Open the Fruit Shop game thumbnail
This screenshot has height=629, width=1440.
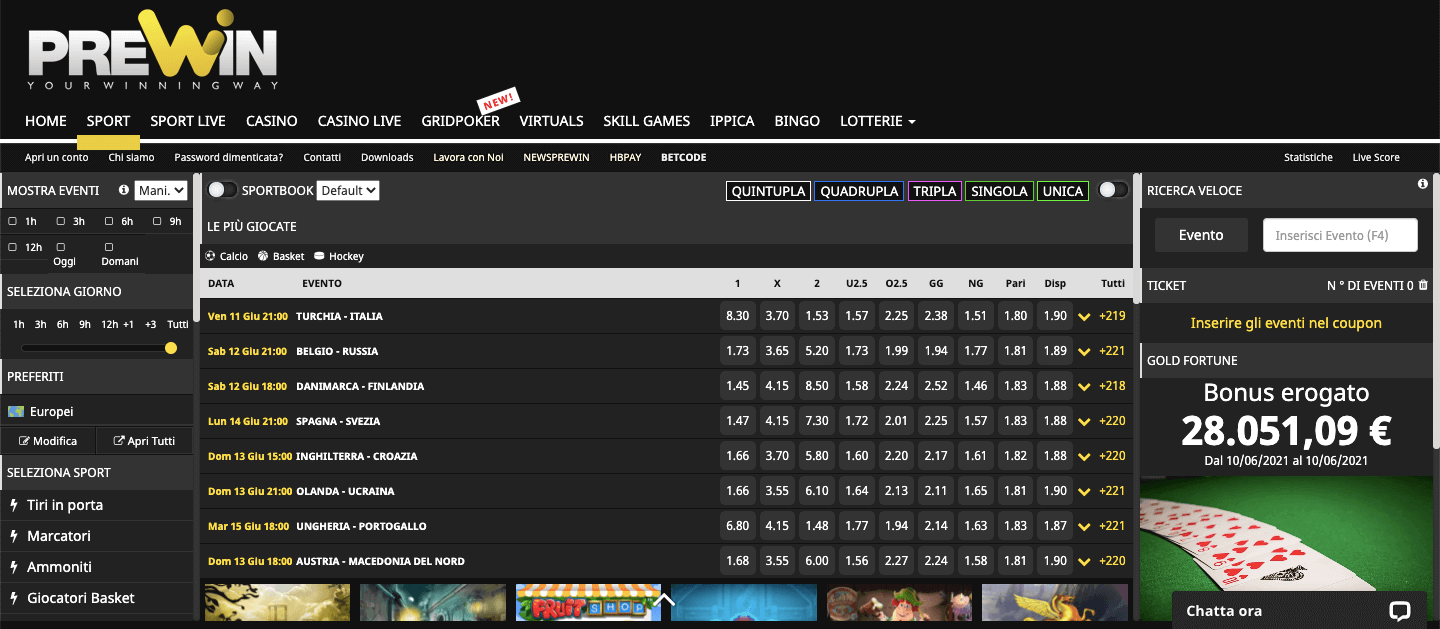[588, 604]
